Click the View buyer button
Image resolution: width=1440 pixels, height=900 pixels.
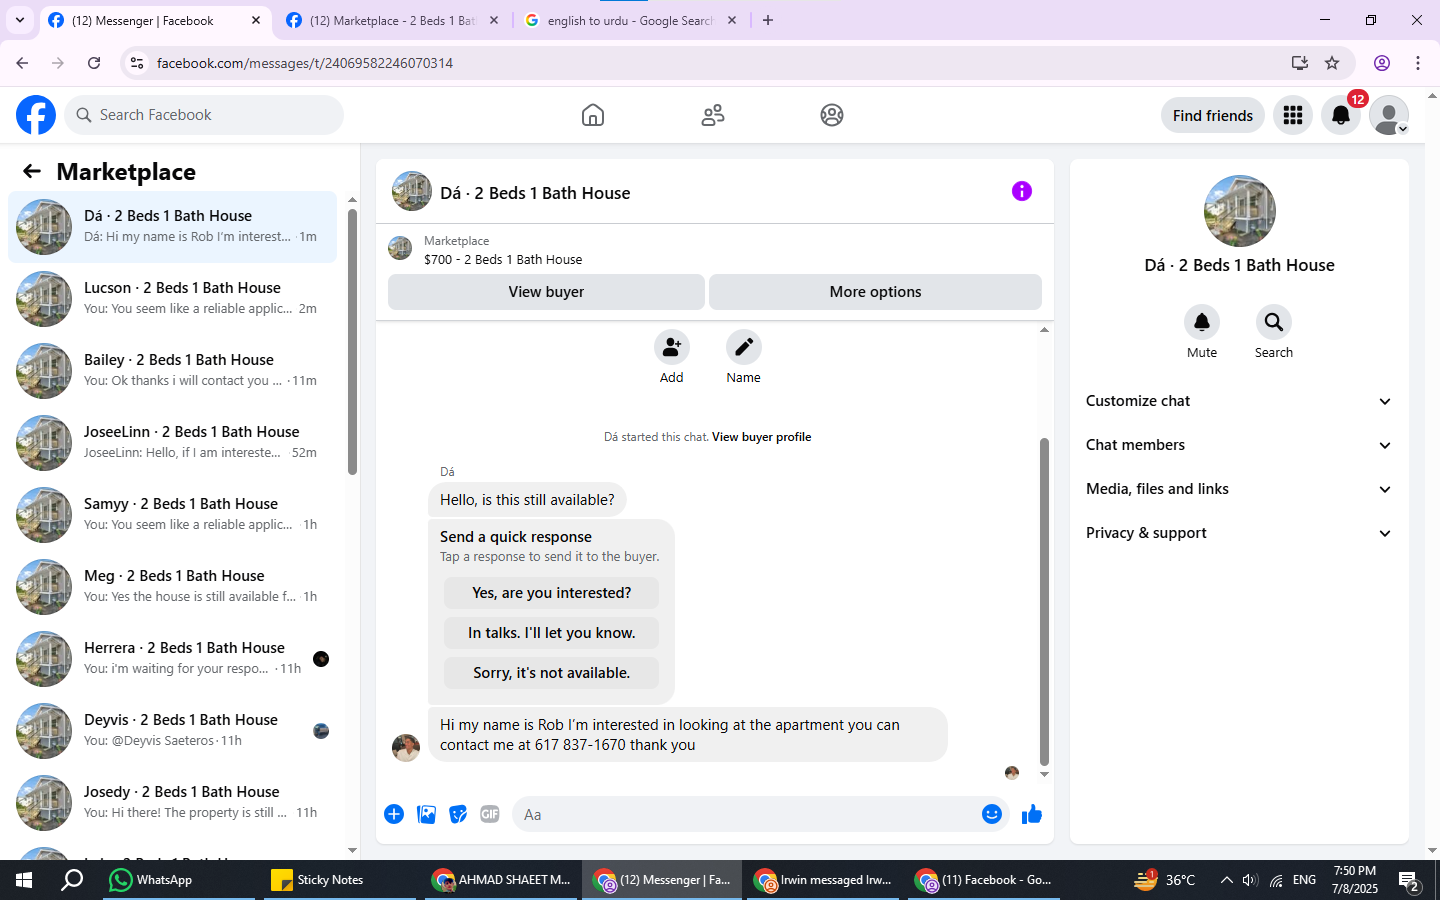click(x=546, y=292)
